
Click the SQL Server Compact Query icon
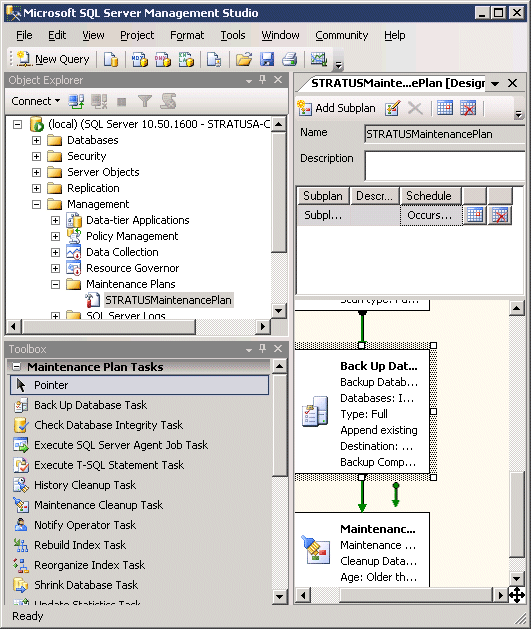tap(214, 59)
